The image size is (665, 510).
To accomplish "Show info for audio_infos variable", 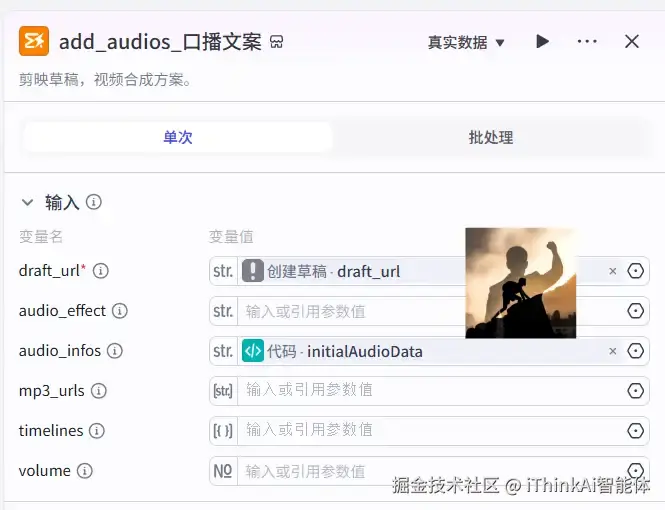I will pyautogui.click(x=115, y=351).
